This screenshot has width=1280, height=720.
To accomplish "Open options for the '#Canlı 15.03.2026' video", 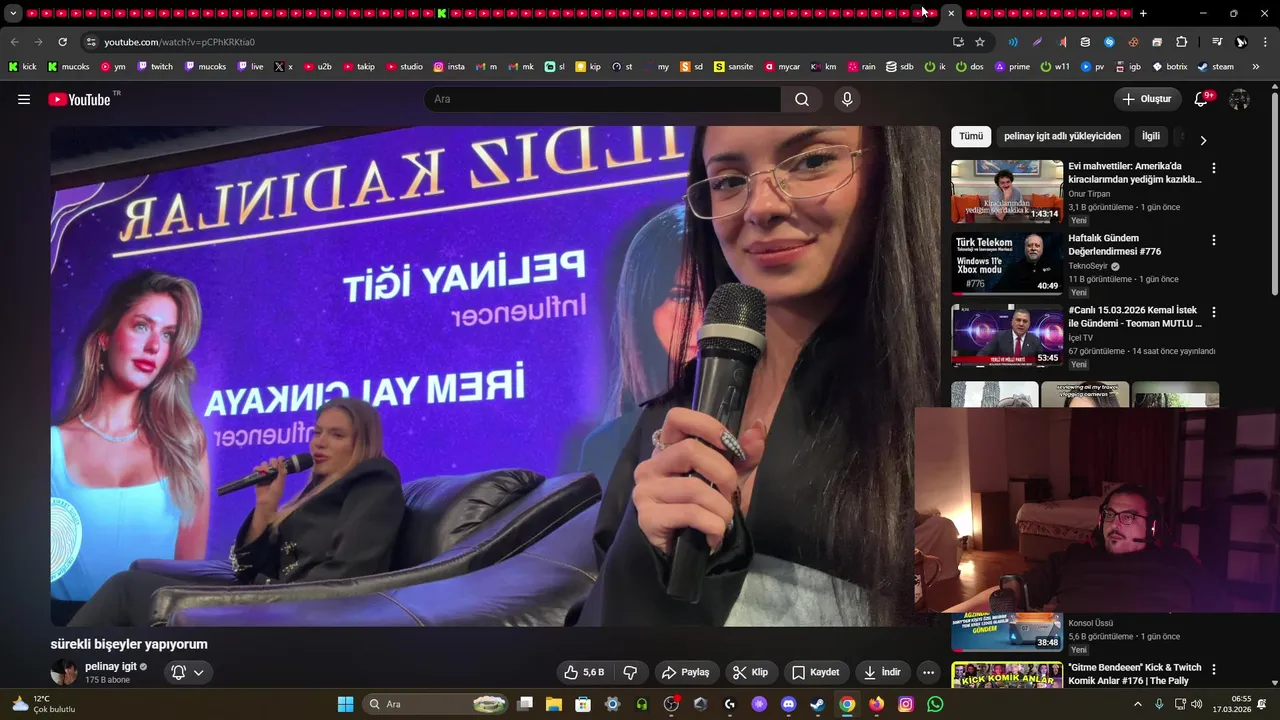I will (x=1214, y=312).
